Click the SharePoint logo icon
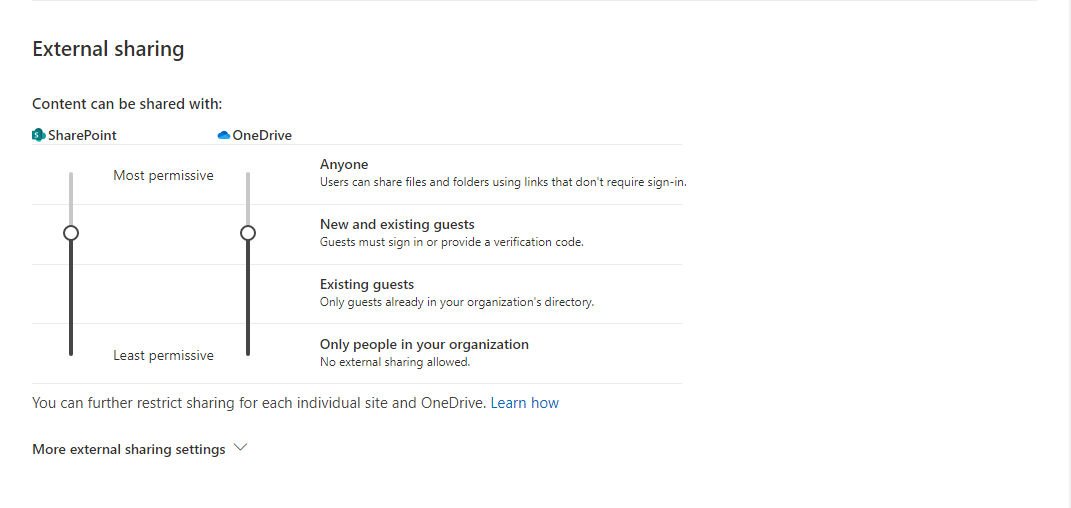The width and height of the screenshot is (1071, 508). coord(38,135)
